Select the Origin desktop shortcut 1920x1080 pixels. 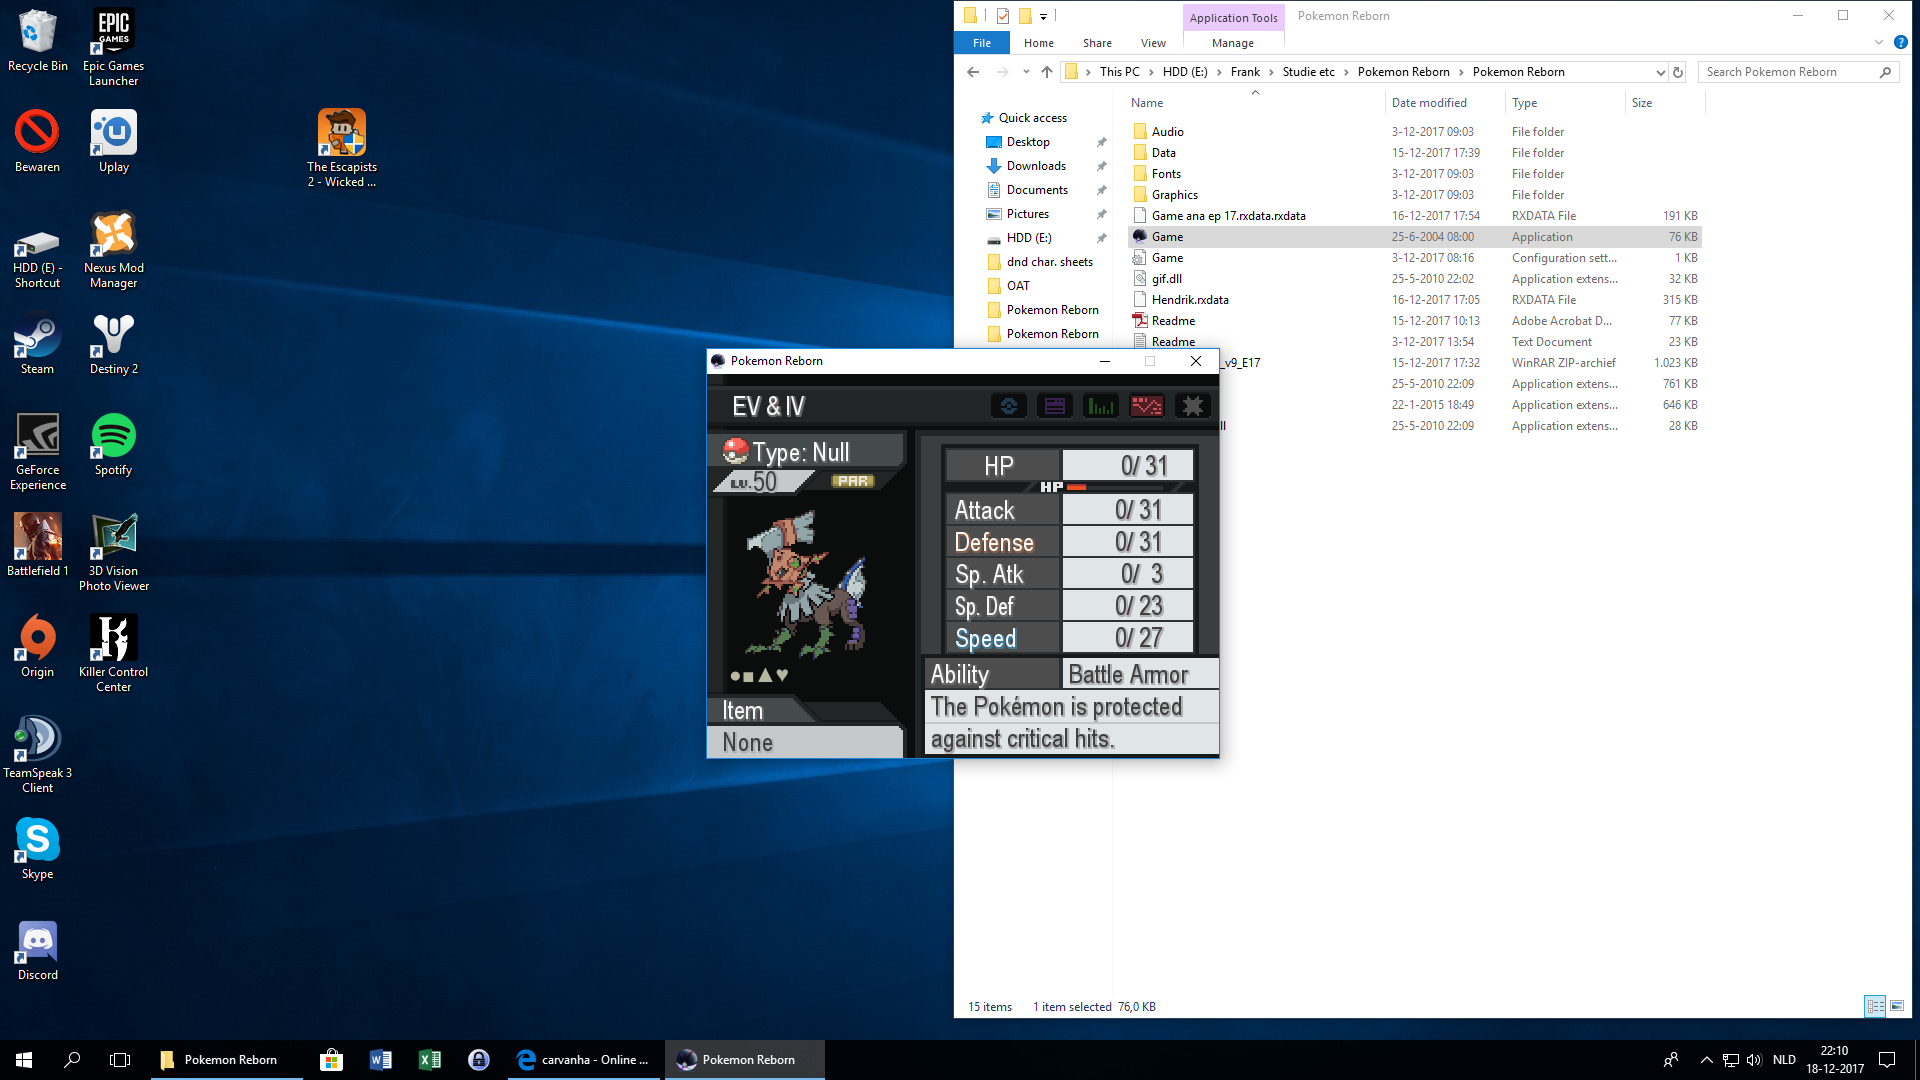point(38,646)
